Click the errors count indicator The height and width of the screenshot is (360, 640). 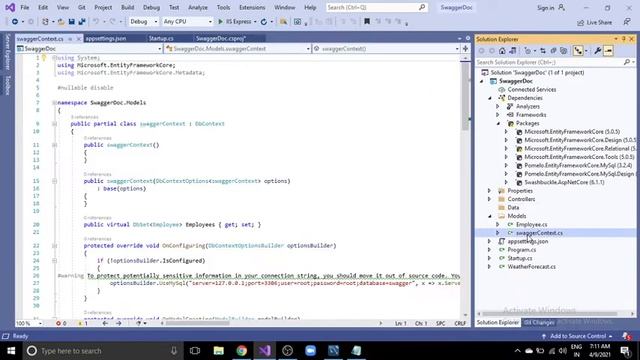(x=61, y=323)
